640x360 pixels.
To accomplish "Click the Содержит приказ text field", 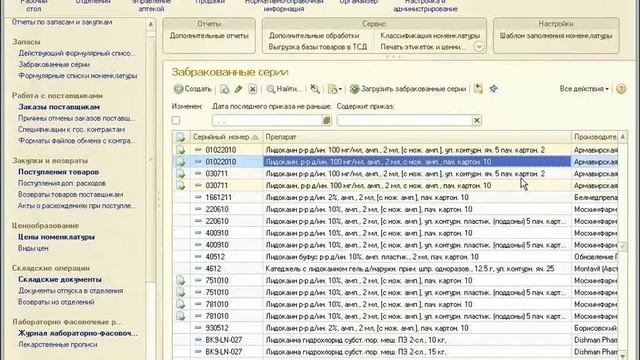I will point(405,120).
